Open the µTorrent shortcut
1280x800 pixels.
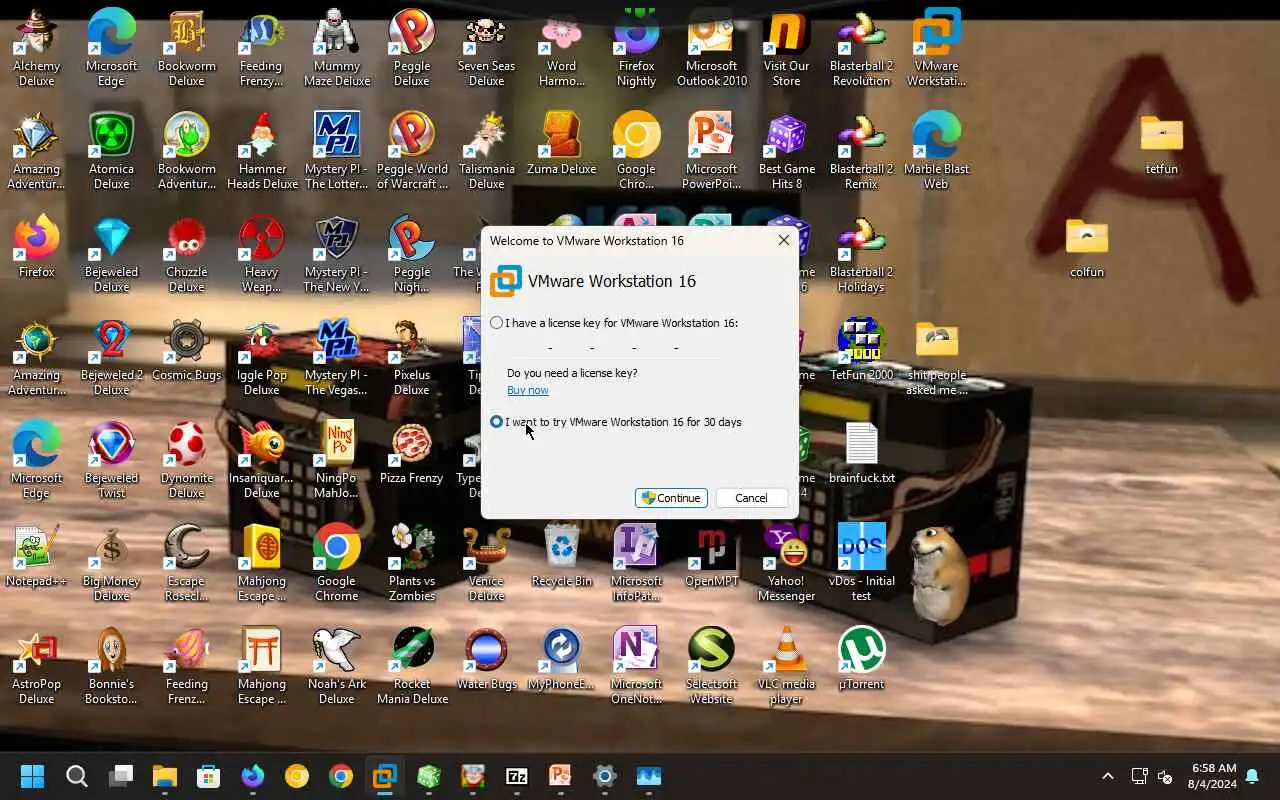coord(861,658)
